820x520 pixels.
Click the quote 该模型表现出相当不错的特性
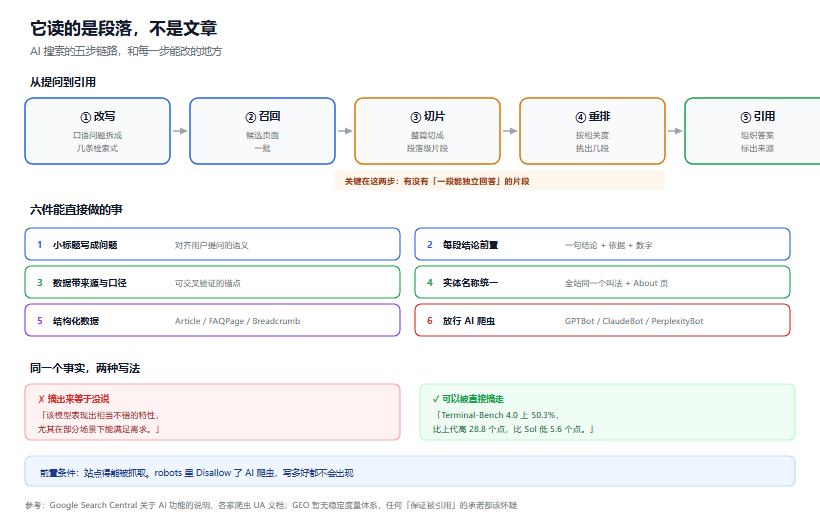(x=98, y=415)
